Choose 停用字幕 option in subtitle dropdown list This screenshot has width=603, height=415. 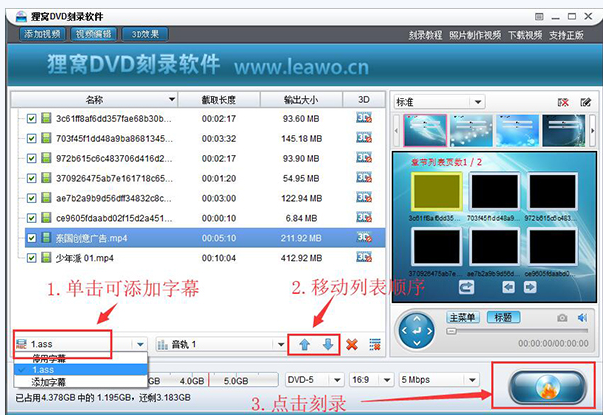pyautogui.click(x=49, y=359)
